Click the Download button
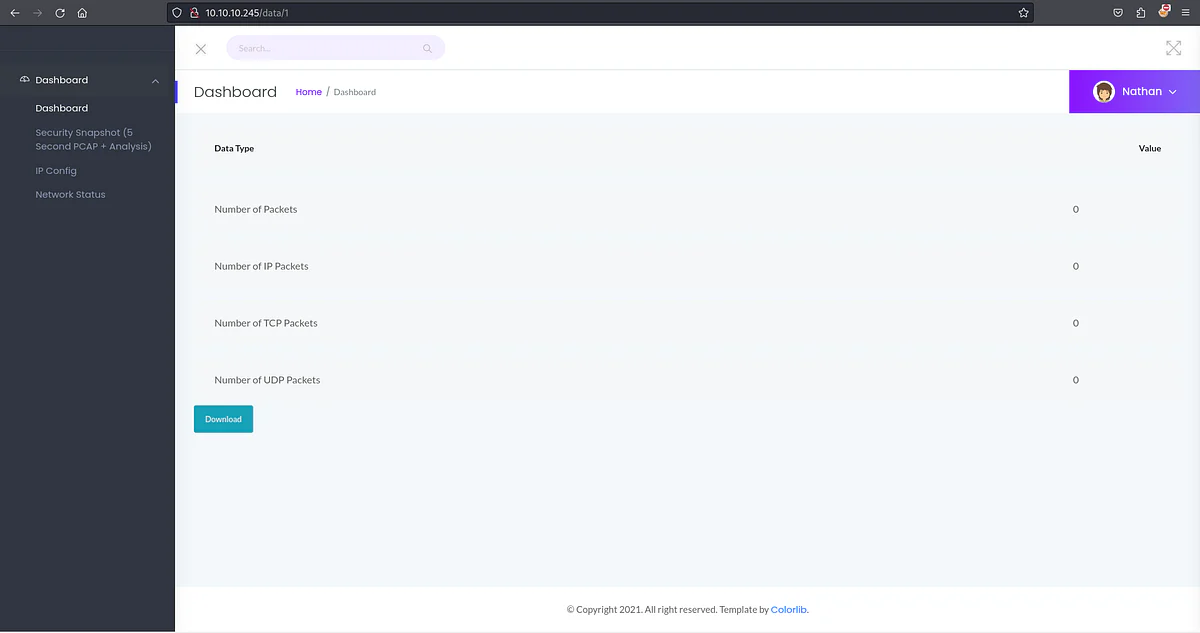This screenshot has height=633, width=1200. pos(223,419)
